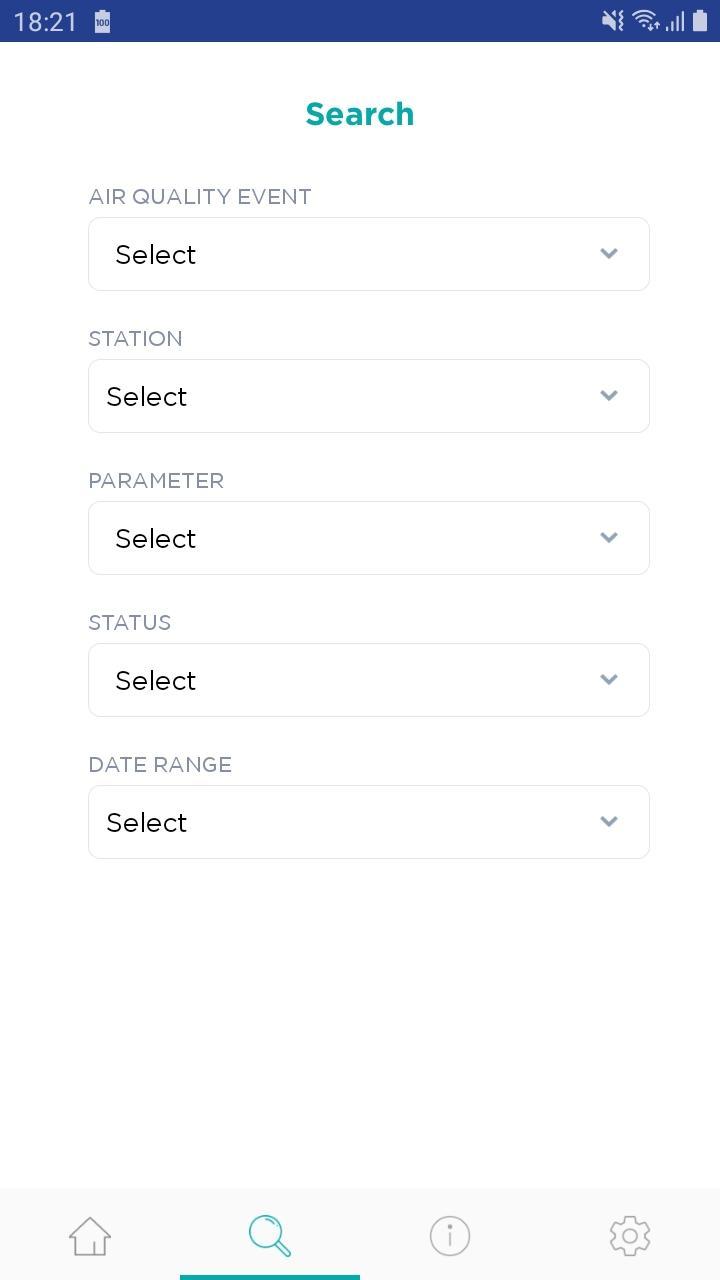Image resolution: width=720 pixels, height=1280 pixels.
Task: Choose a Date Range from dropdown
Action: 368,822
